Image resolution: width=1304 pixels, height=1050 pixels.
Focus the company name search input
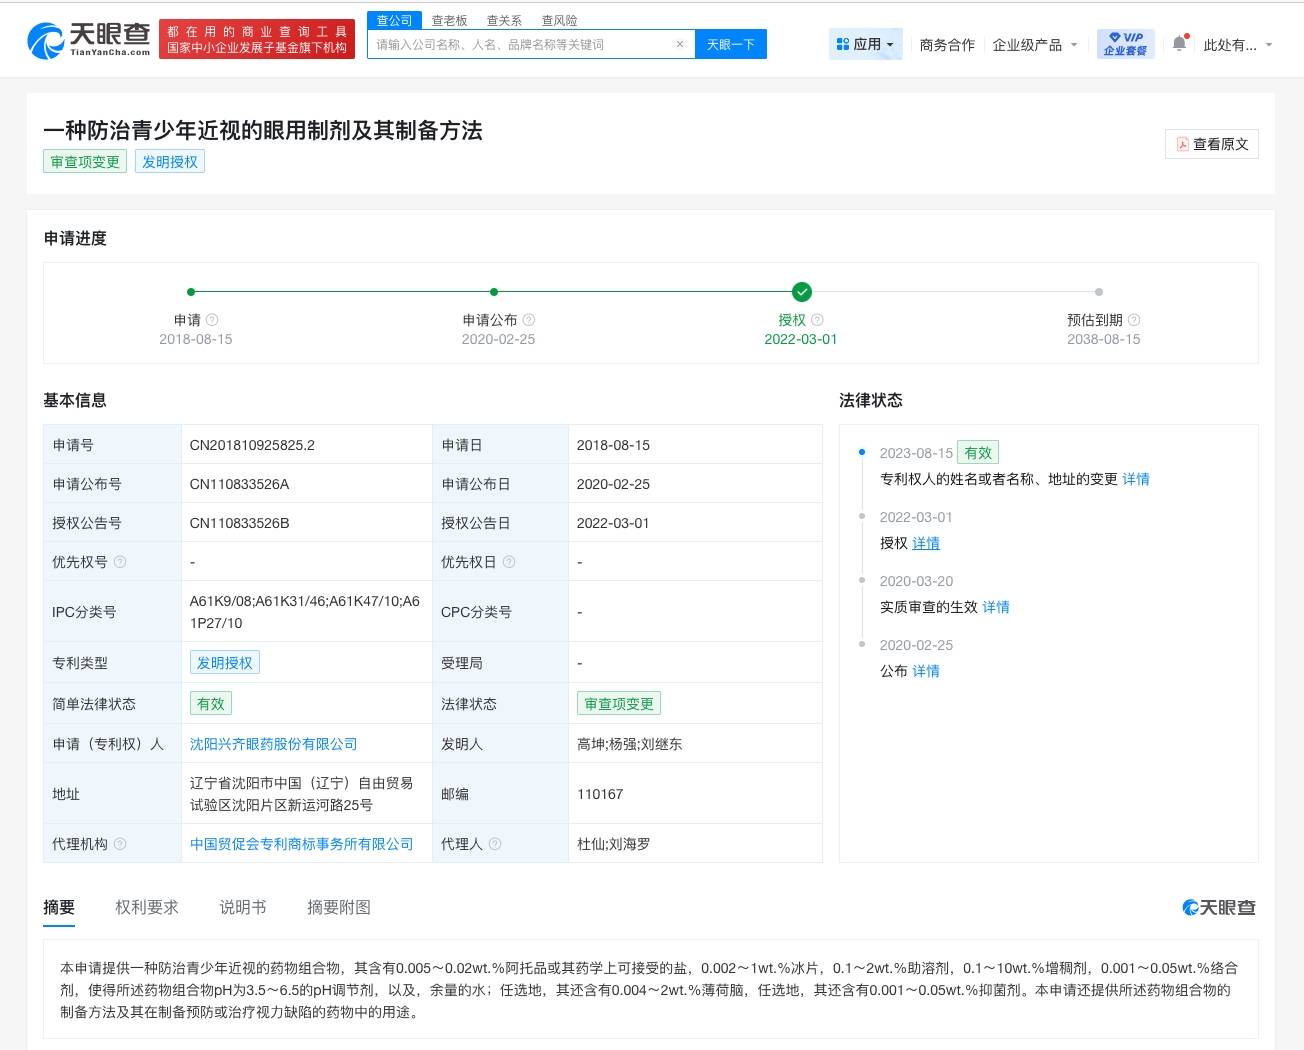click(520, 44)
